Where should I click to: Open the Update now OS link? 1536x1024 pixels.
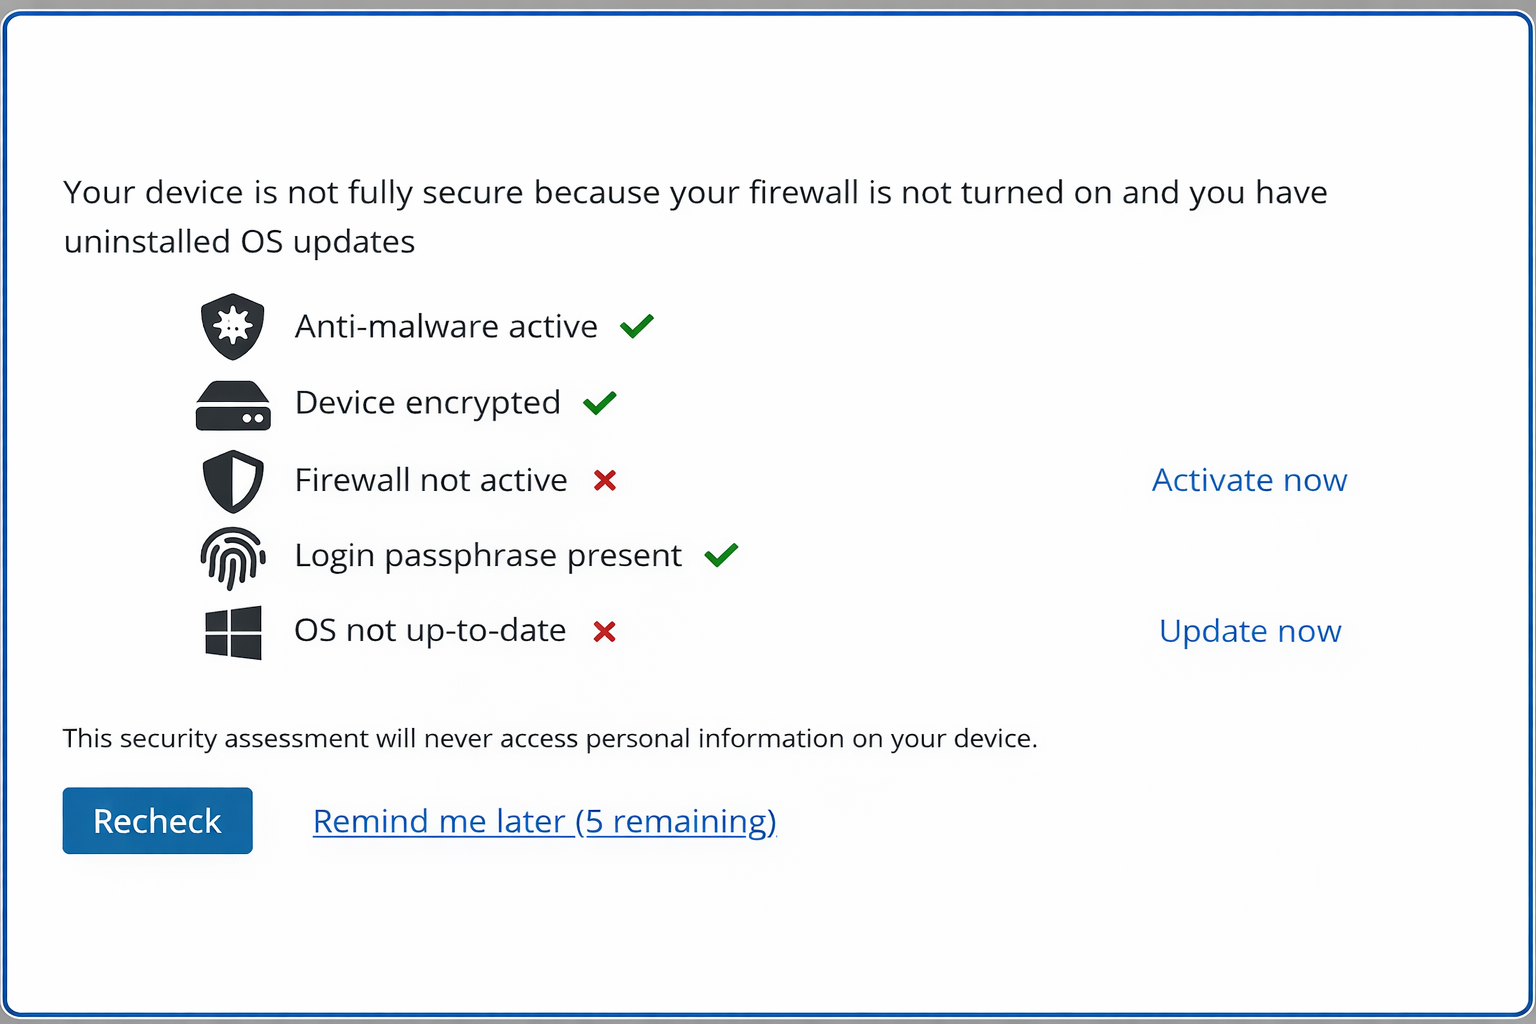tap(1250, 631)
